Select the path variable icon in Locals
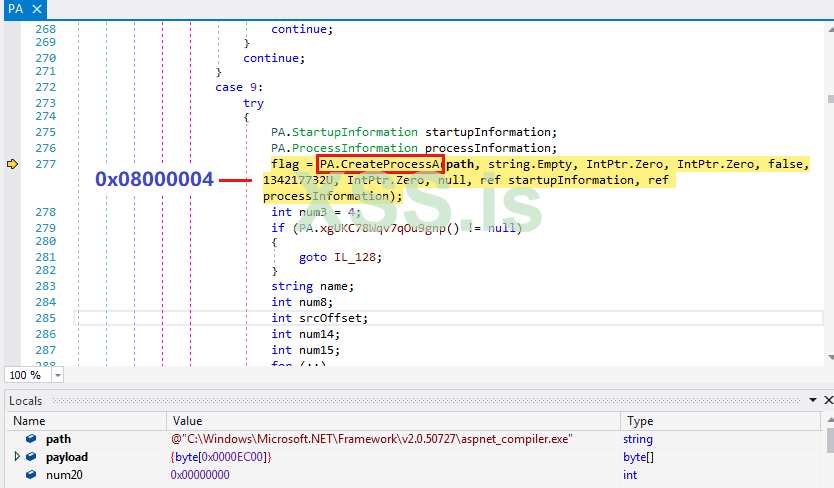Image resolution: width=834 pixels, height=488 pixels. (x=31, y=439)
